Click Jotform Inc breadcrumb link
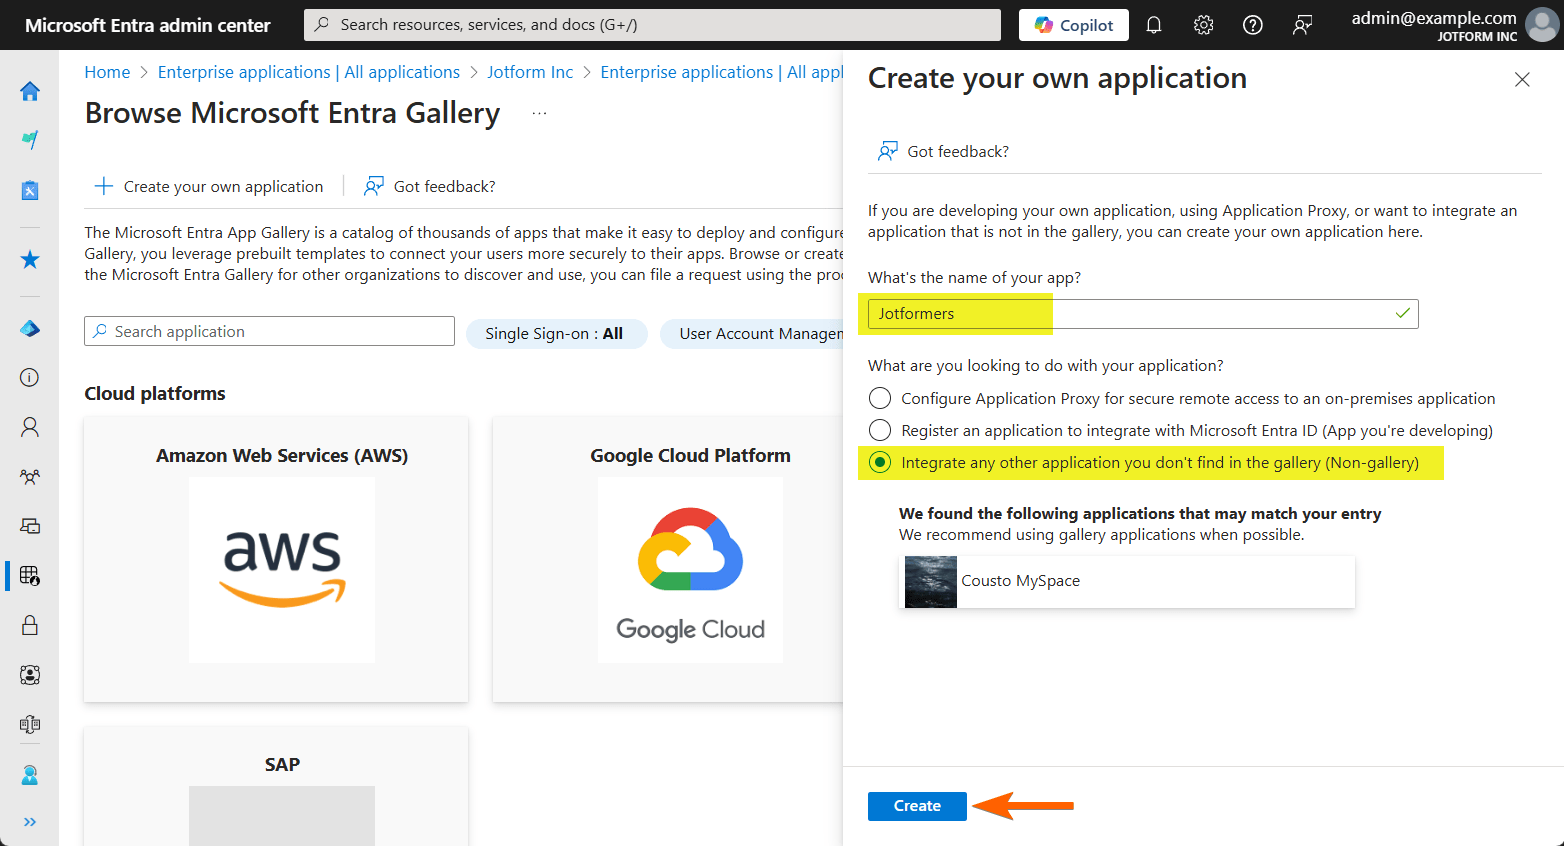 coord(530,72)
